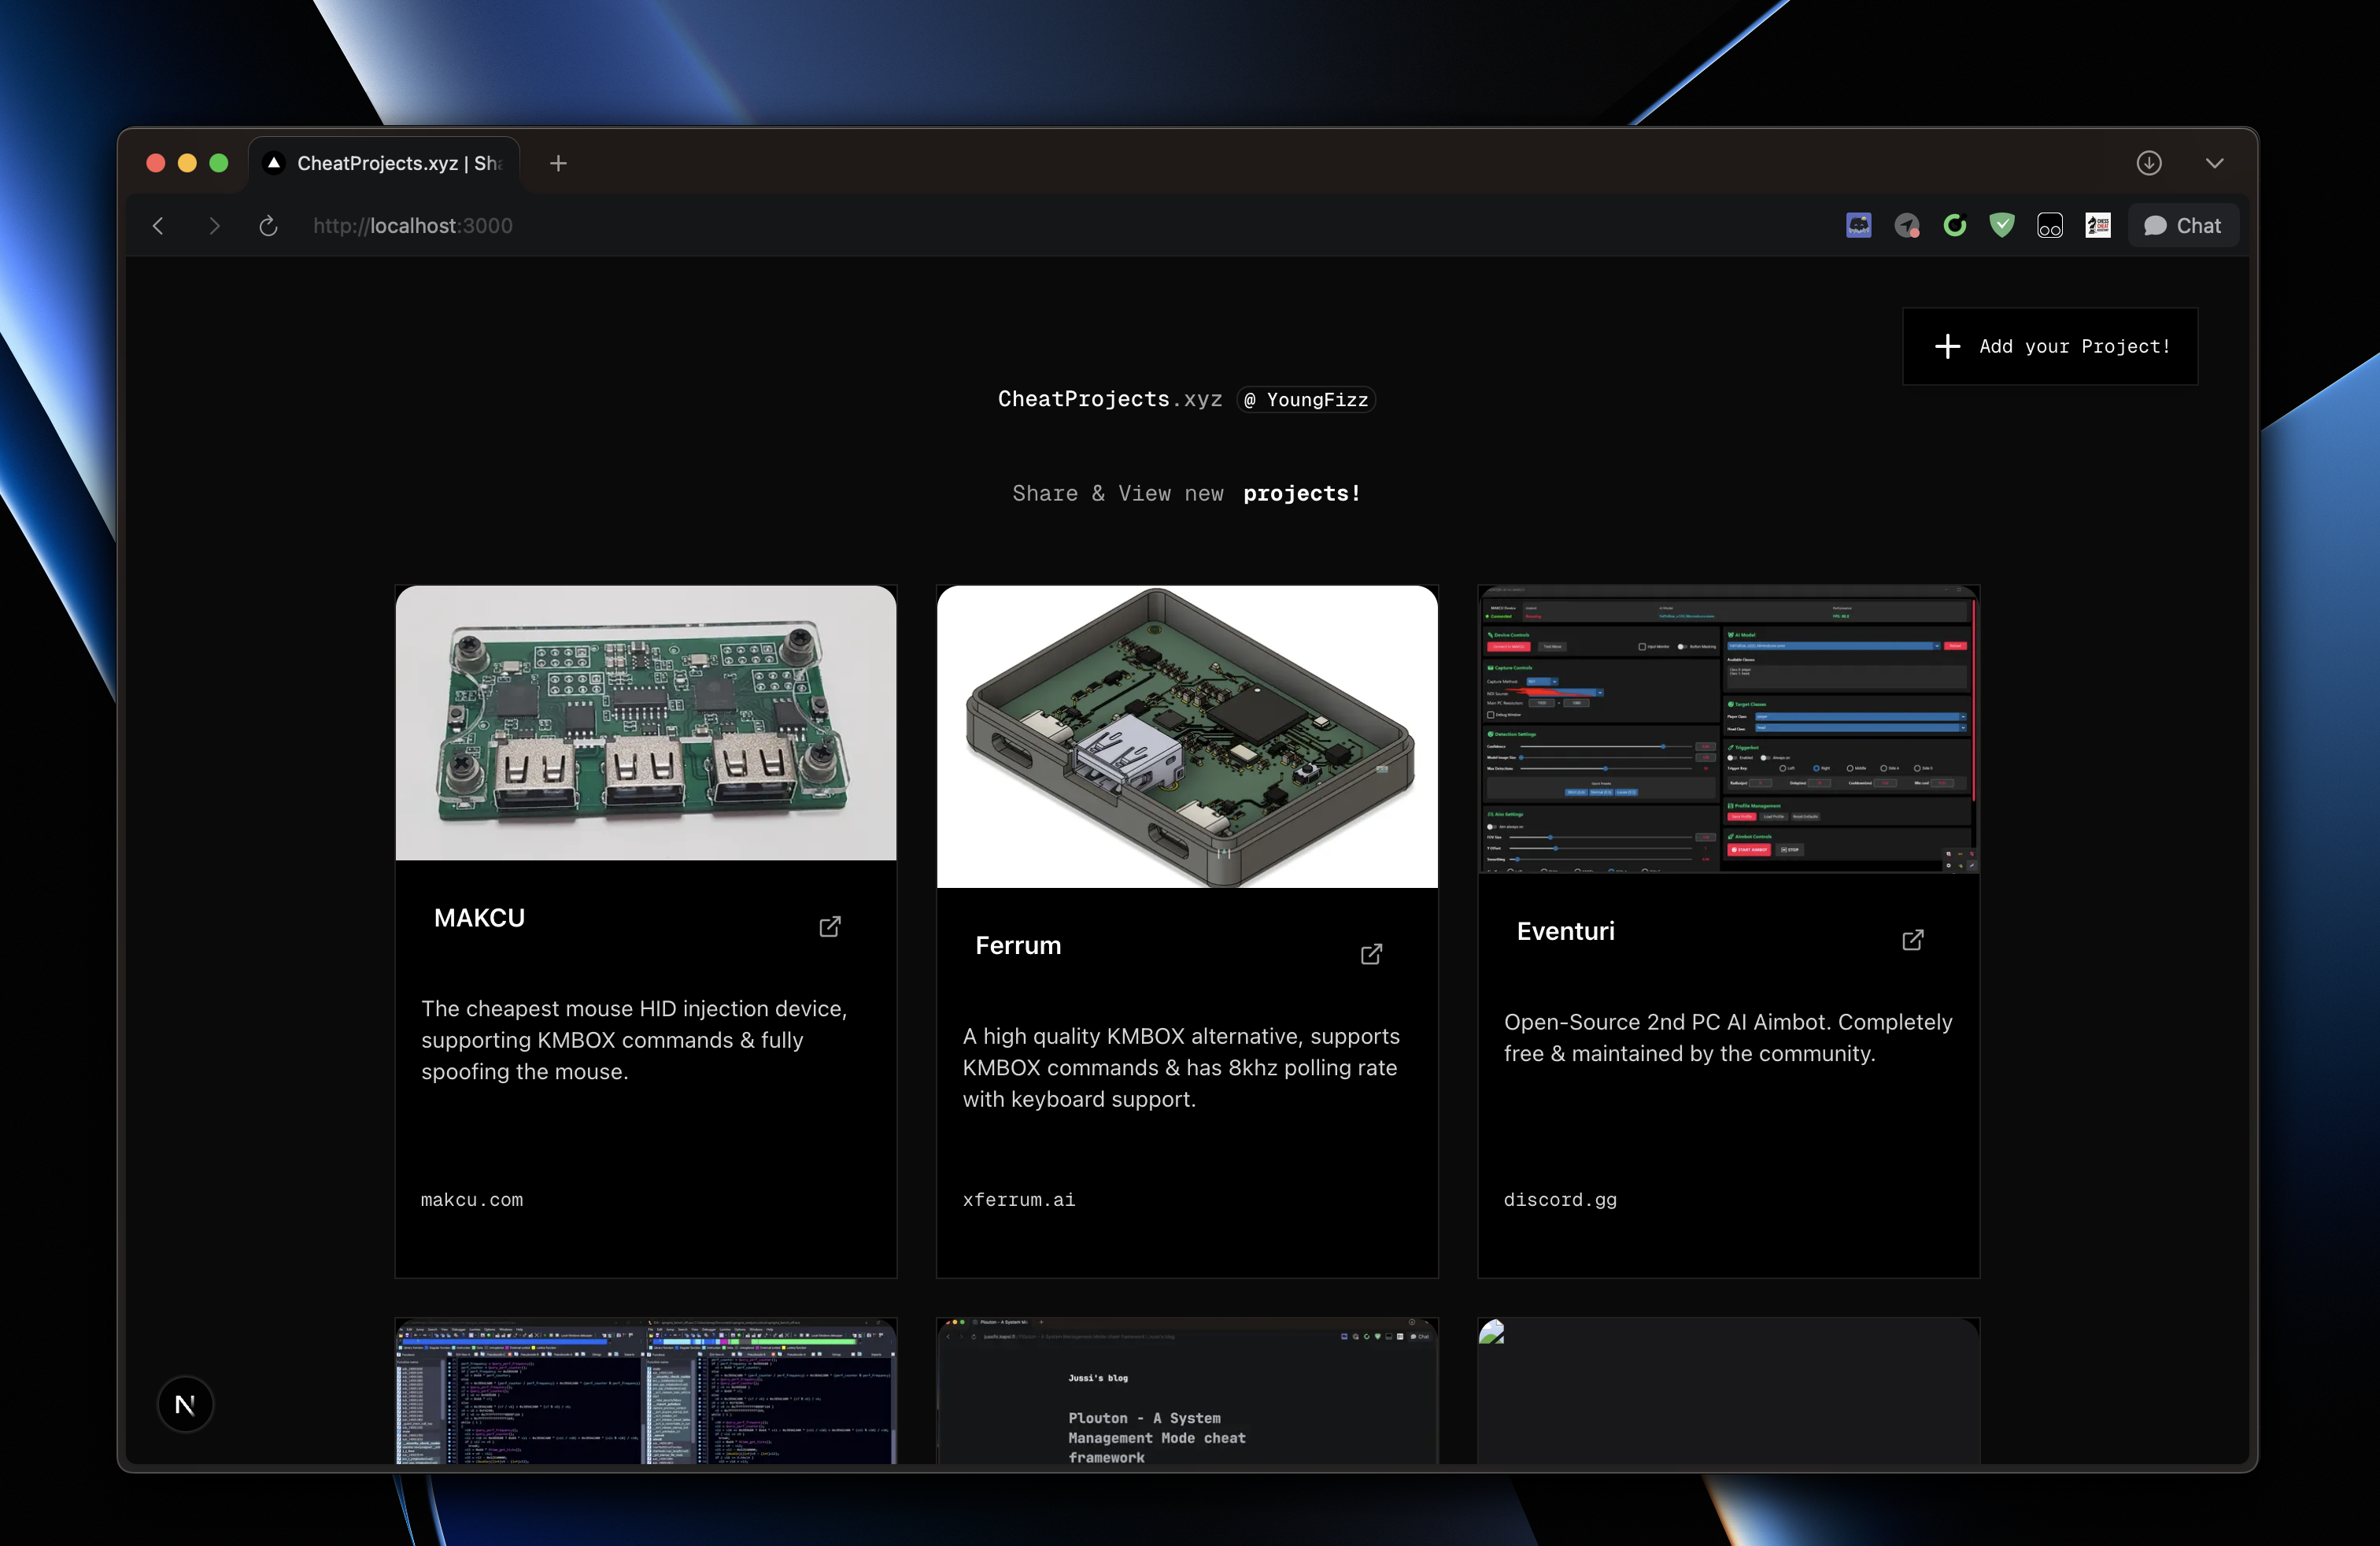Open the downloads indicator icon
This screenshot has height=1546, width=2380.
pyautogui.click(x=2149, y=163)
